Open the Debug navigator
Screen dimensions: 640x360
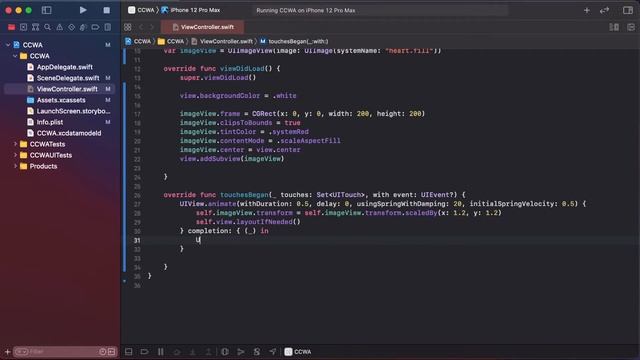[83, 27]
